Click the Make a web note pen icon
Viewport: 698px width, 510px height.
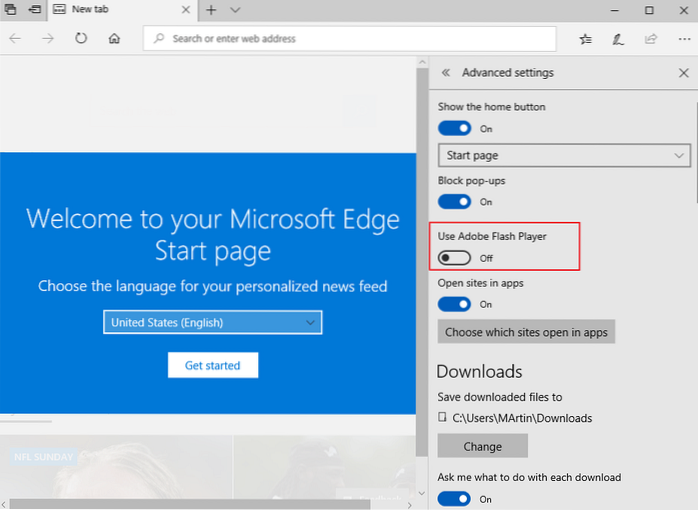coord(618,39)
